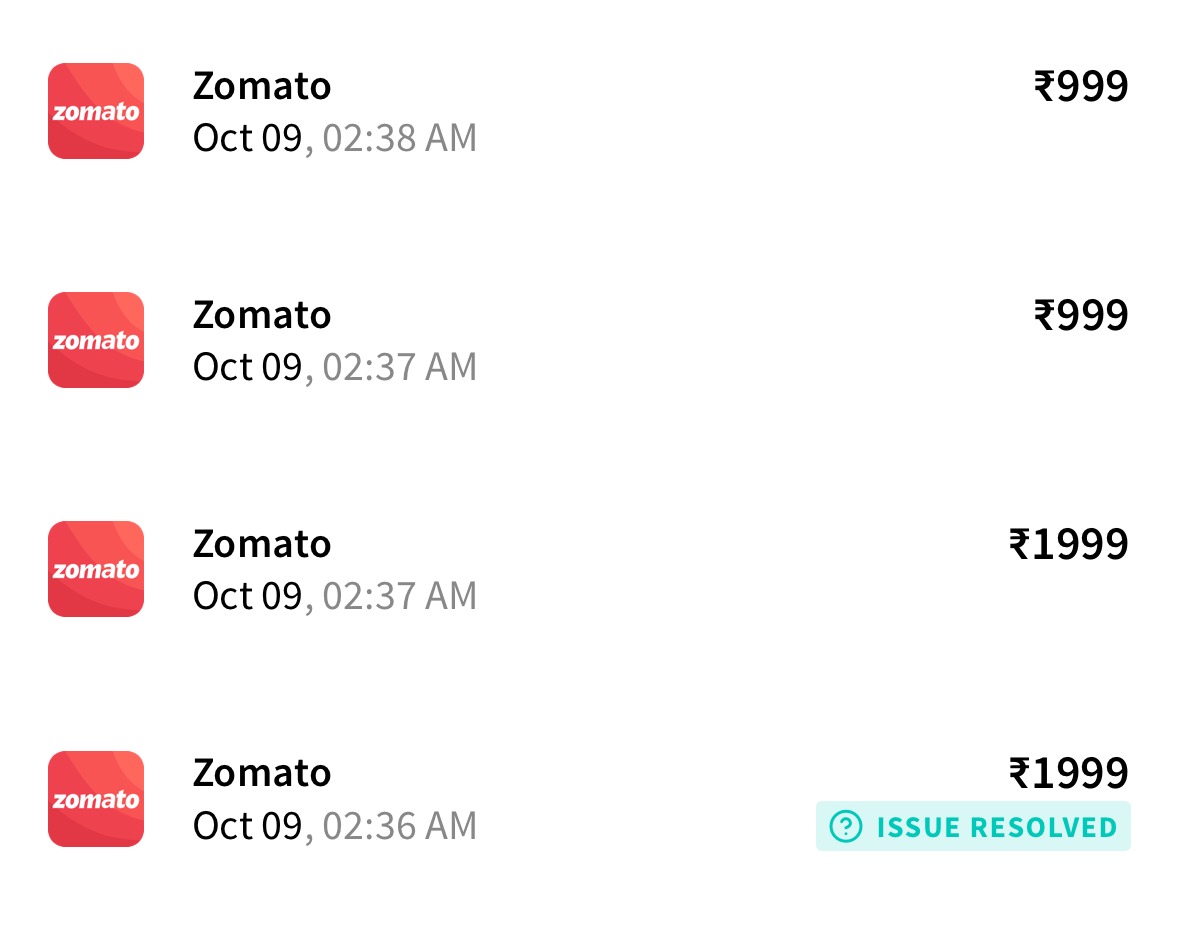Click the Oct 09 date in the topmost transaction
Viewport: 1179px width, 937px height.
coord(247,138)
